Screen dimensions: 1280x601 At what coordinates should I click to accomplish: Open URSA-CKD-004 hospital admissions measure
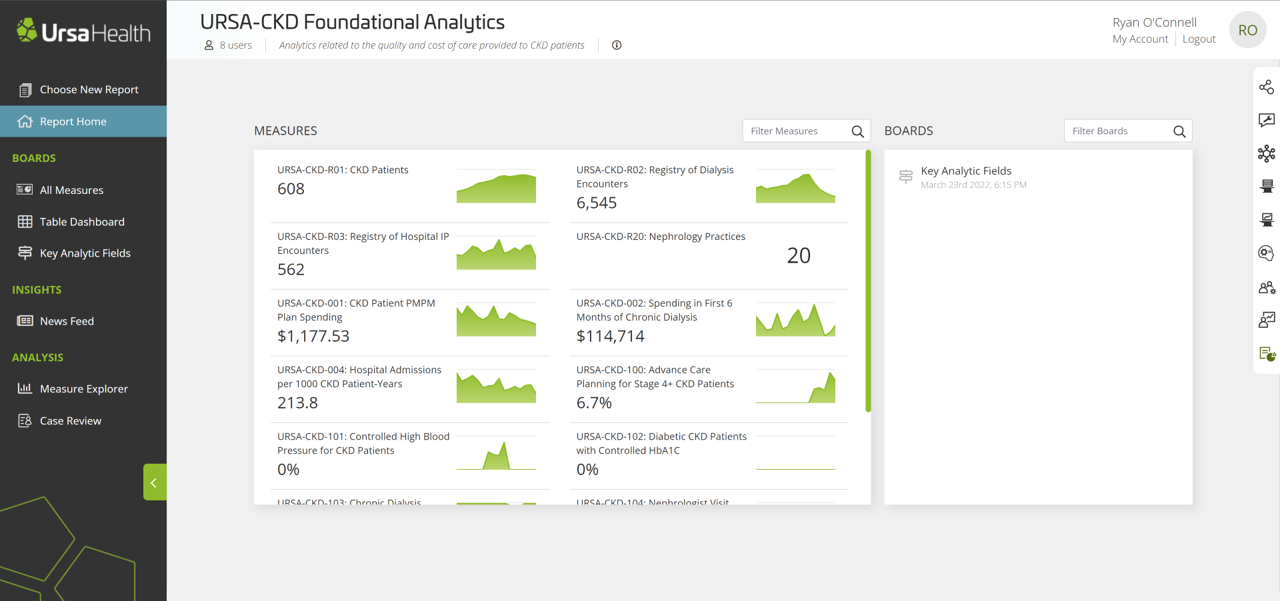tap(410, 388)
